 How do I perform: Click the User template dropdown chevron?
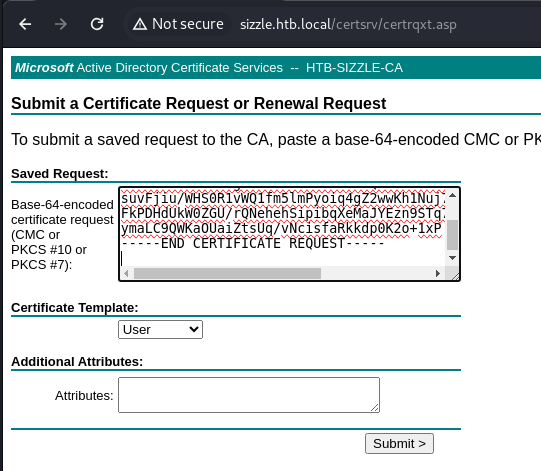(194, 329)
